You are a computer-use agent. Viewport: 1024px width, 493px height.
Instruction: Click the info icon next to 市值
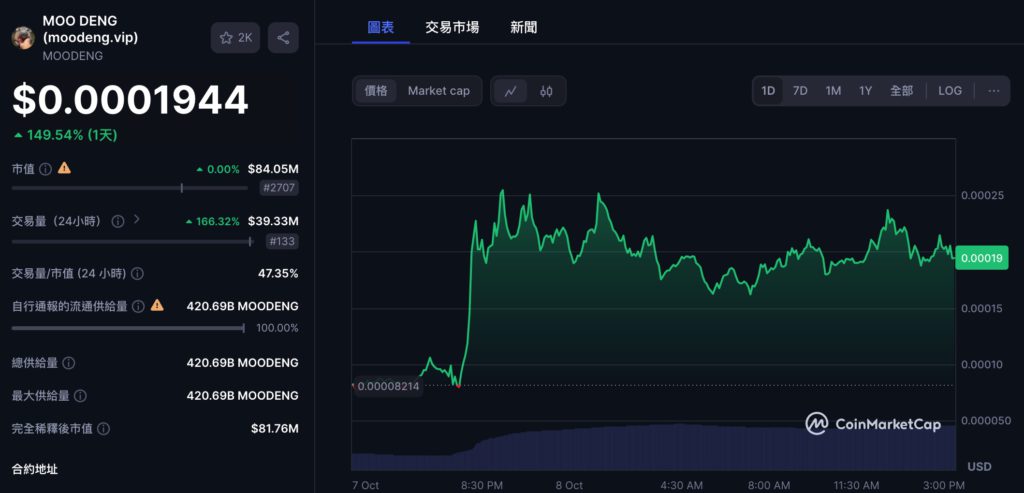tap(45, 169)
